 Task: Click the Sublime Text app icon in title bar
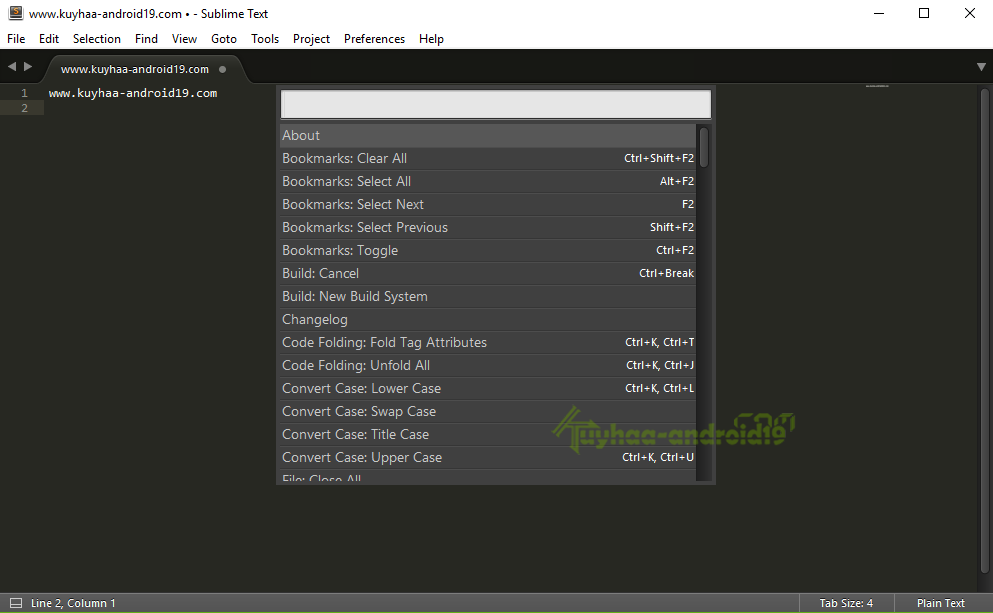click(x=15, y=13)
